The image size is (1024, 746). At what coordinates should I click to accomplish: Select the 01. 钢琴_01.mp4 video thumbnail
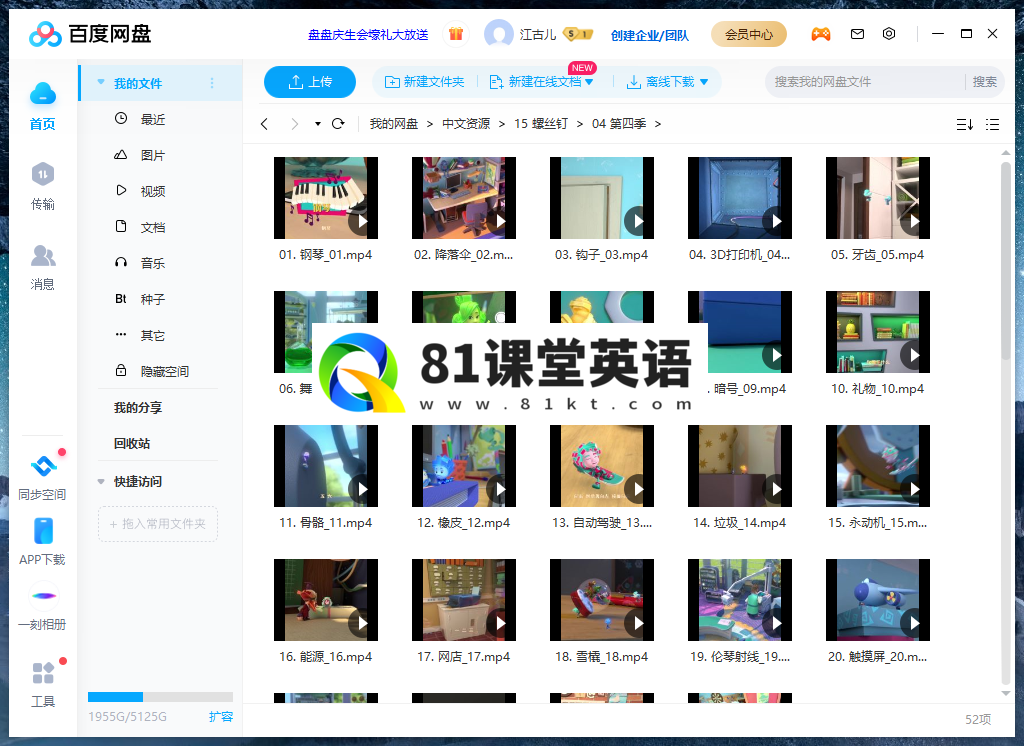tap(326, 198)
